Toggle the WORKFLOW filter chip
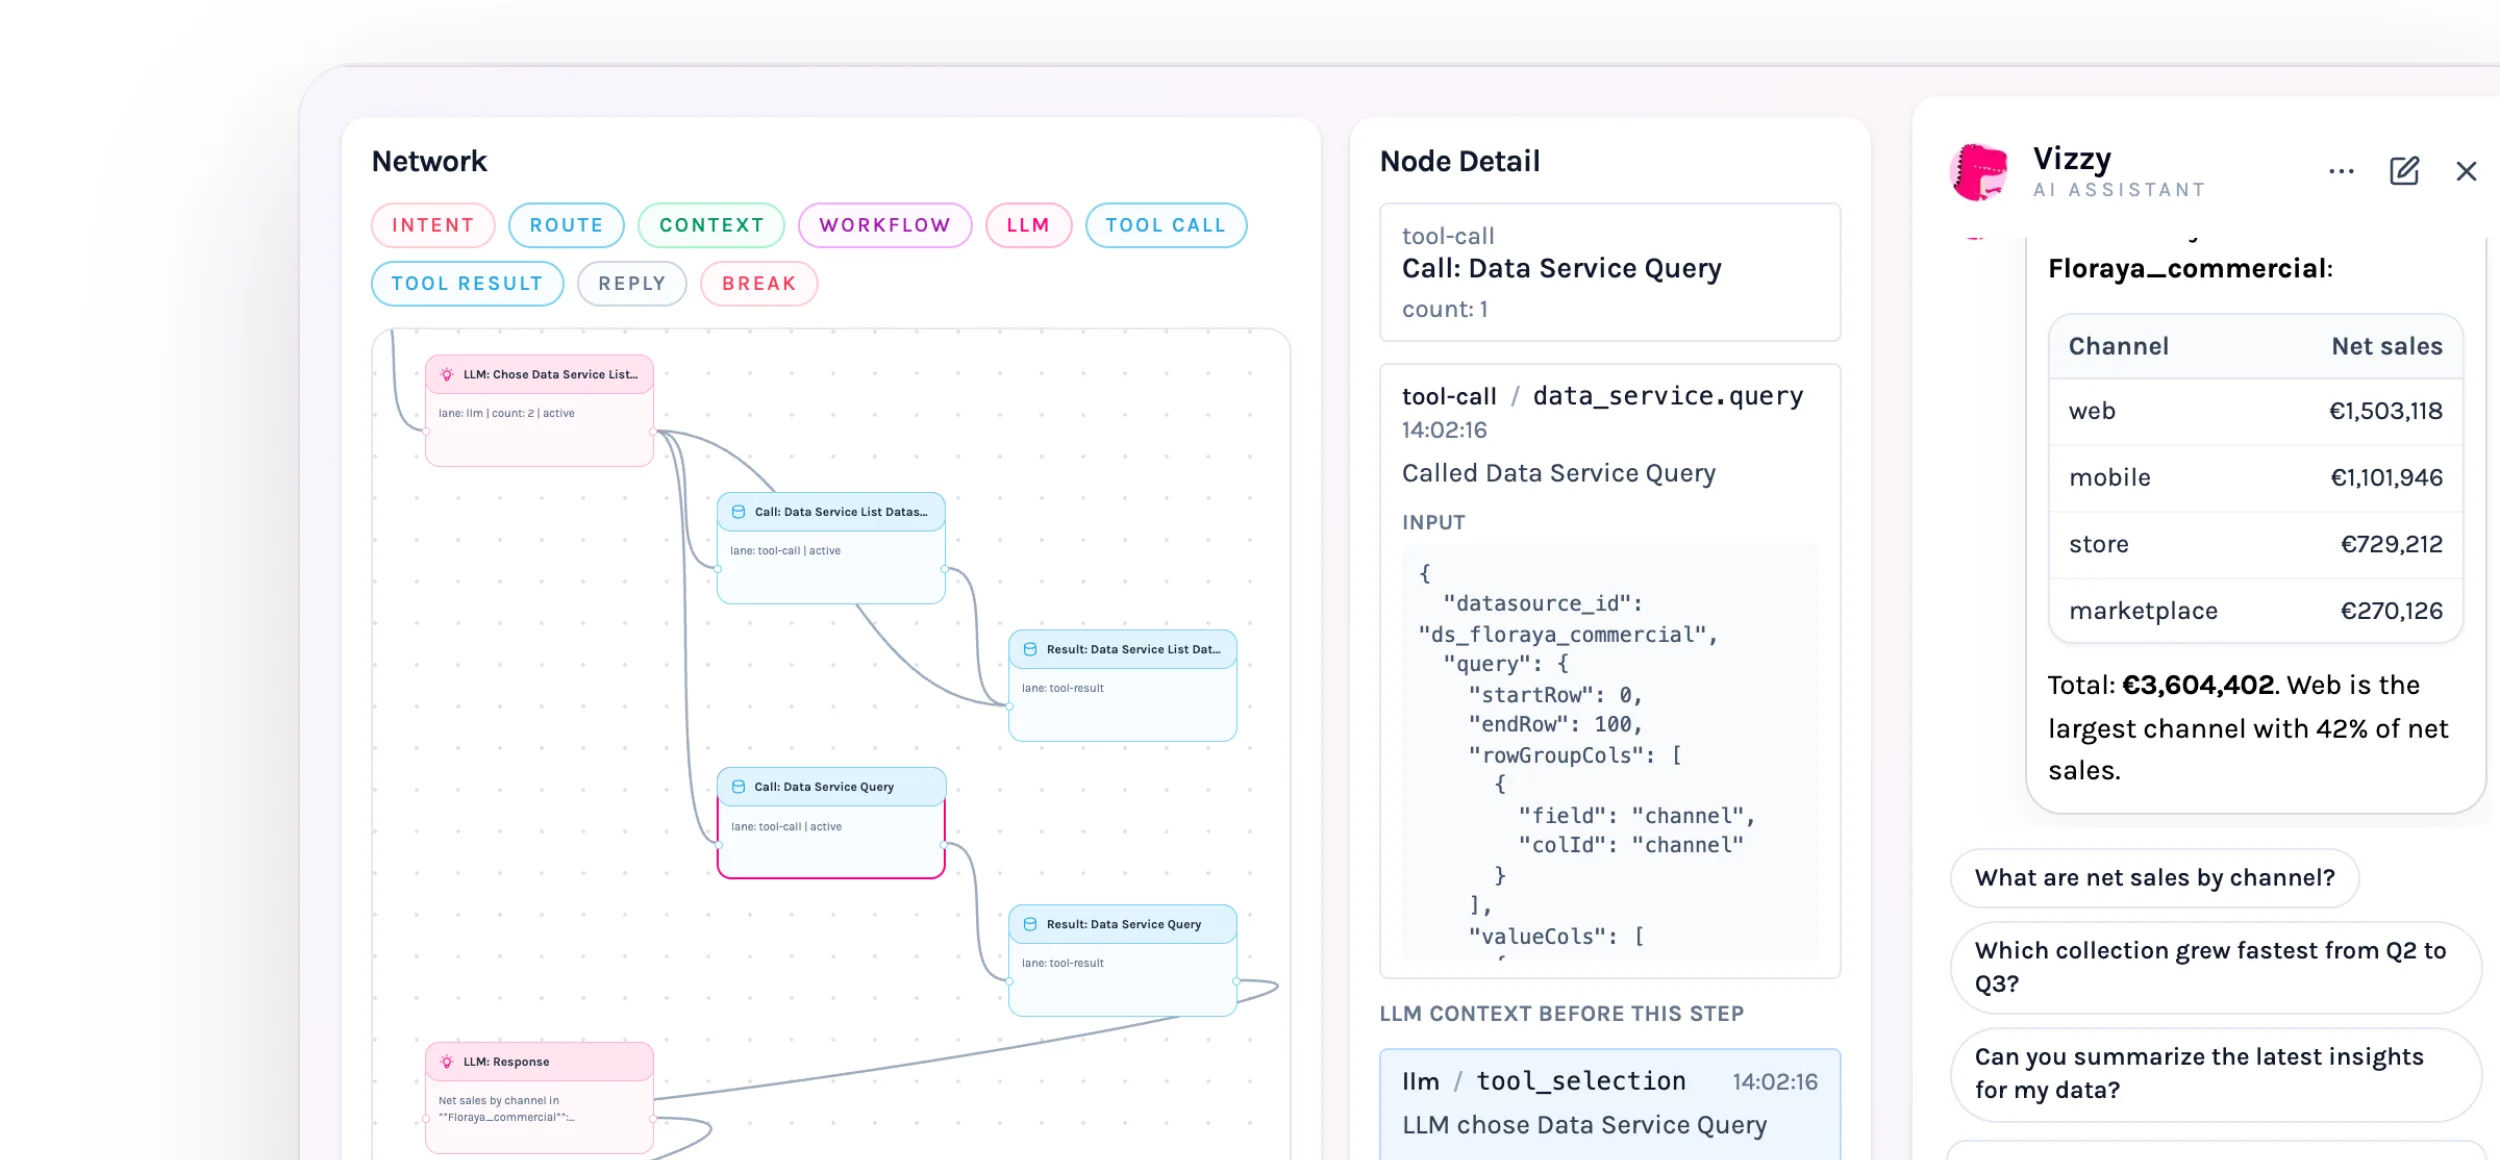 click(885, 225)
